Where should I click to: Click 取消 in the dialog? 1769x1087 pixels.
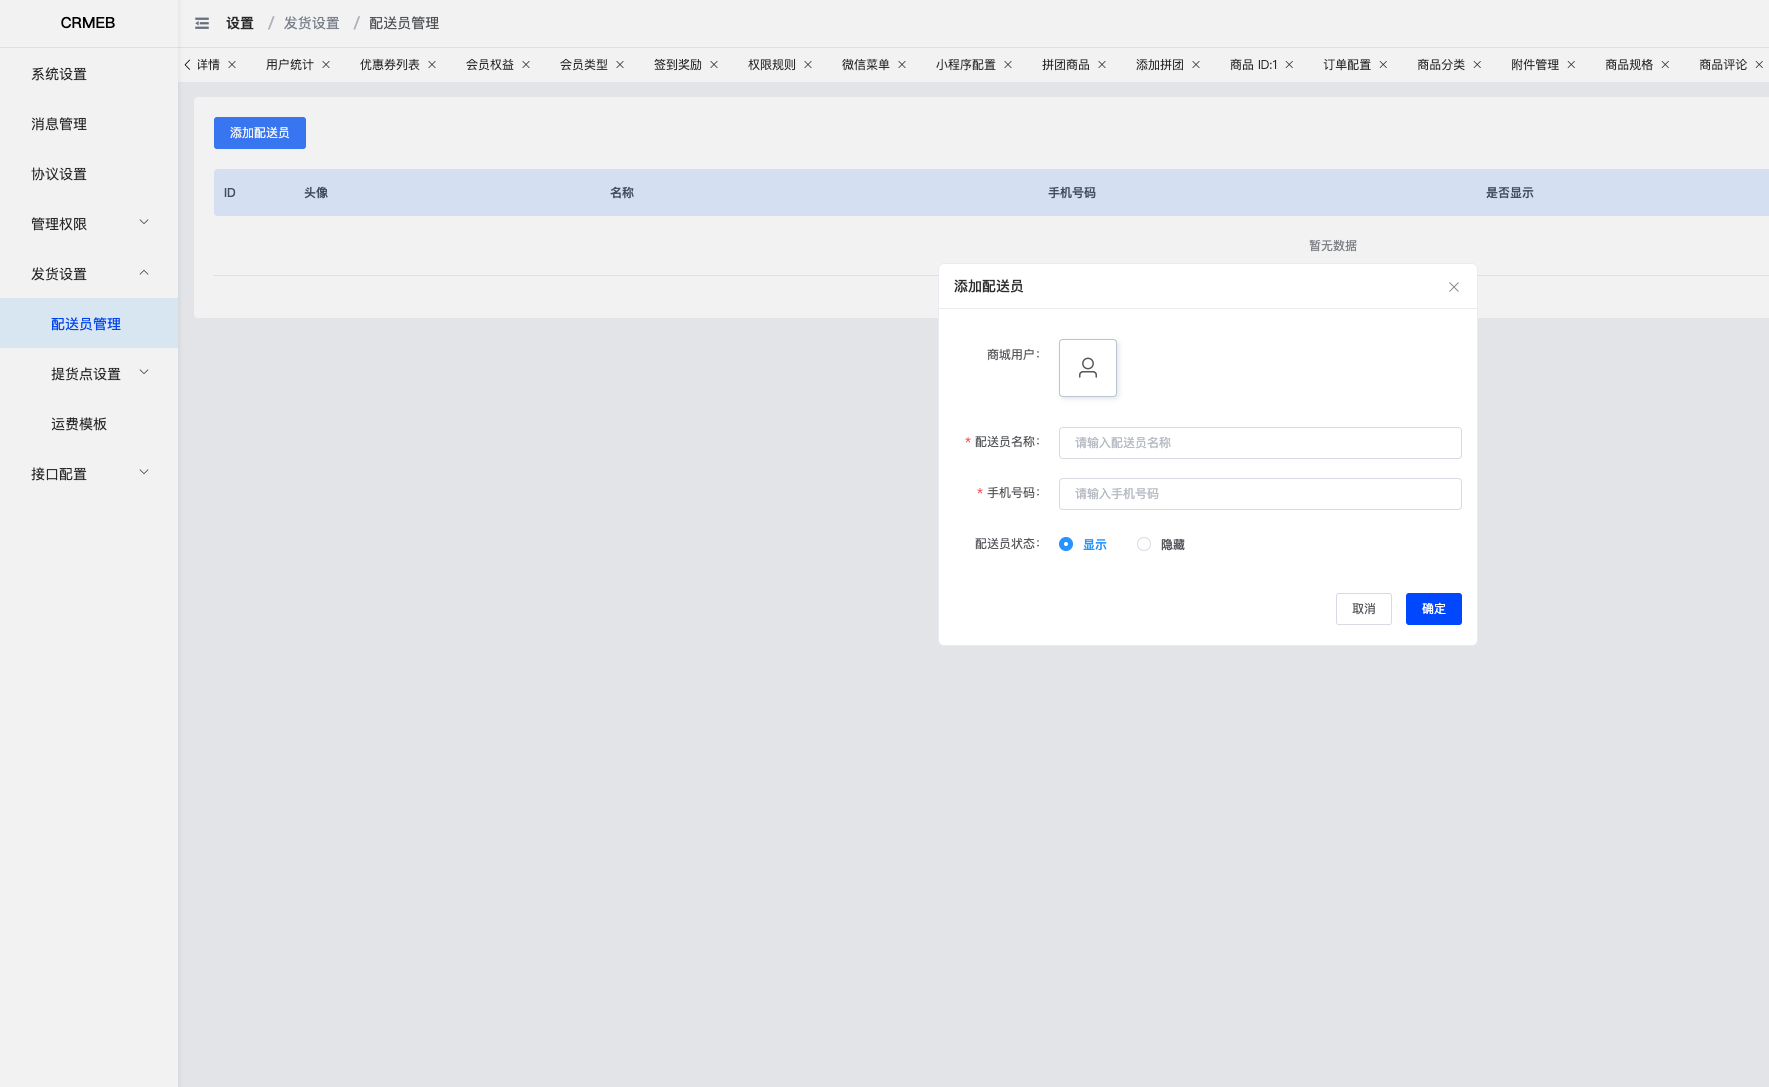click(1364, 609)
